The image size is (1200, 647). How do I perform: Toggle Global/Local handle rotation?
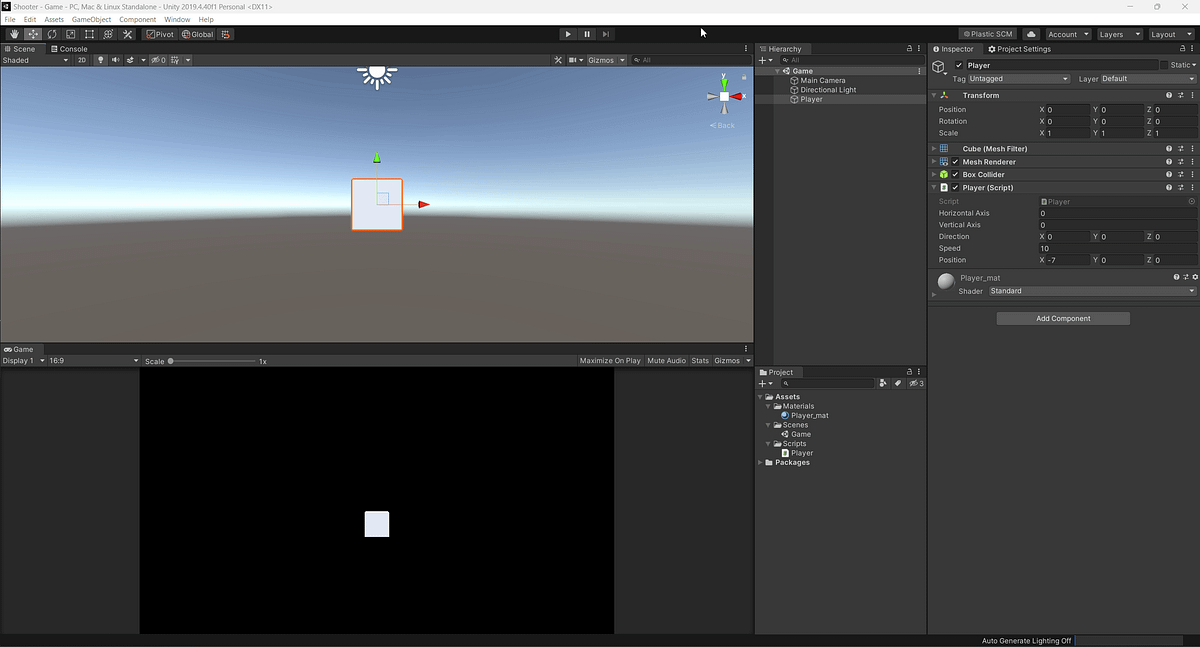point(197,34)
